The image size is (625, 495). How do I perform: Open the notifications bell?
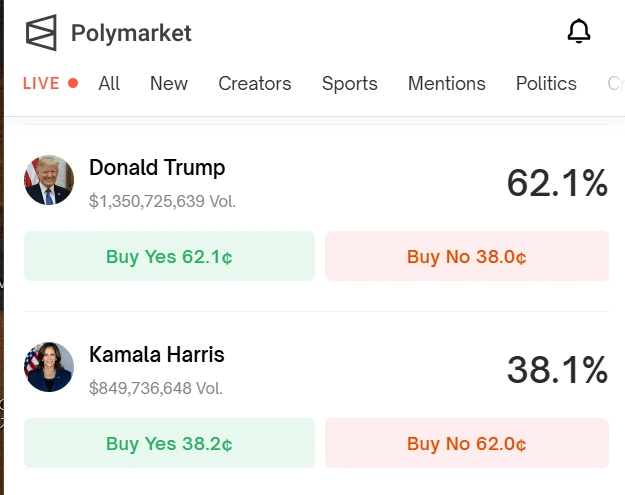579,32
